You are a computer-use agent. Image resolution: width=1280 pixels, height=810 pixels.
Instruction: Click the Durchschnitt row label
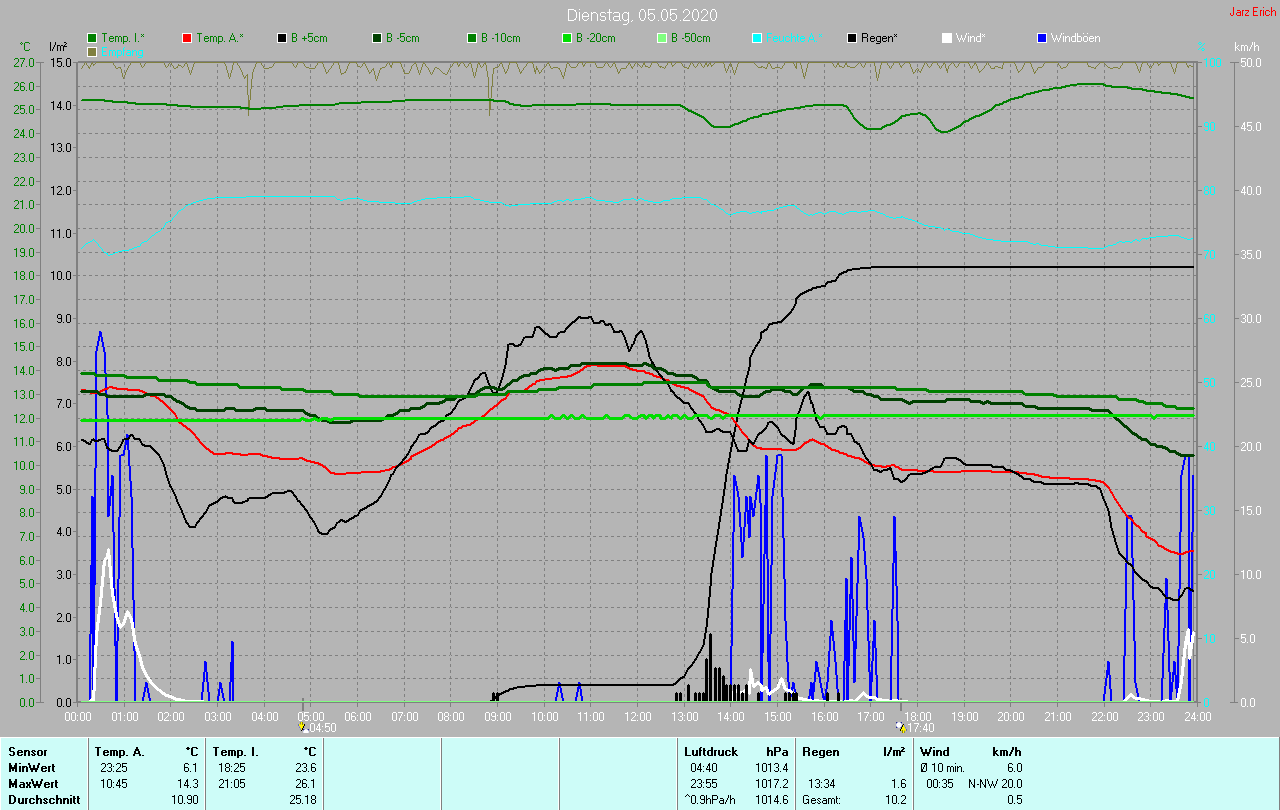click(x=43, y=800)
